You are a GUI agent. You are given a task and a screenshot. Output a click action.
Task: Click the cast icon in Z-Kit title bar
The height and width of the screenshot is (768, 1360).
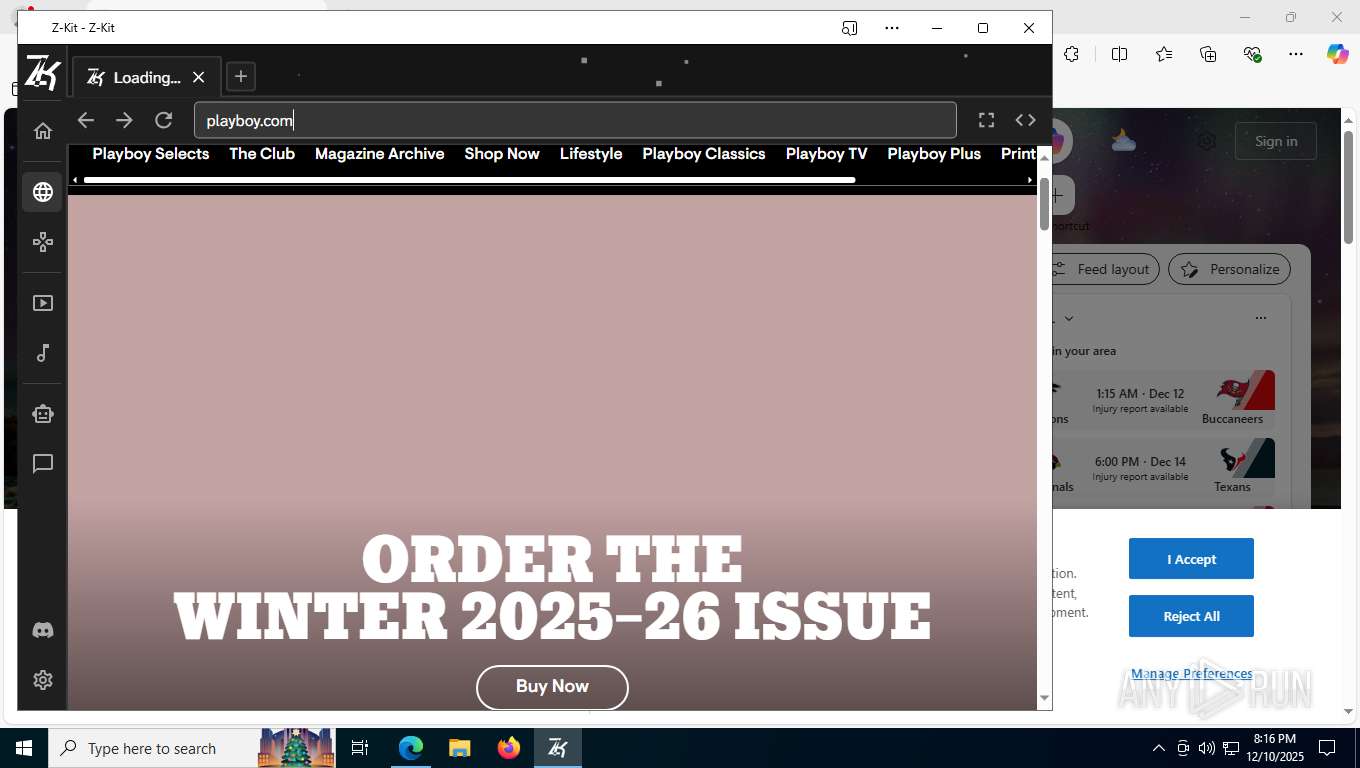pos(850,28)
